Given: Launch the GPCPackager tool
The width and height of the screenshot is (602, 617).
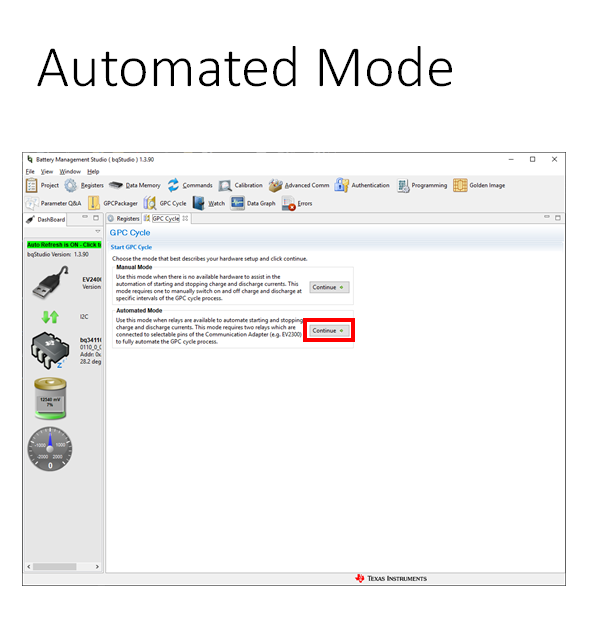Looking at the screenshot, I should [113, 203].
